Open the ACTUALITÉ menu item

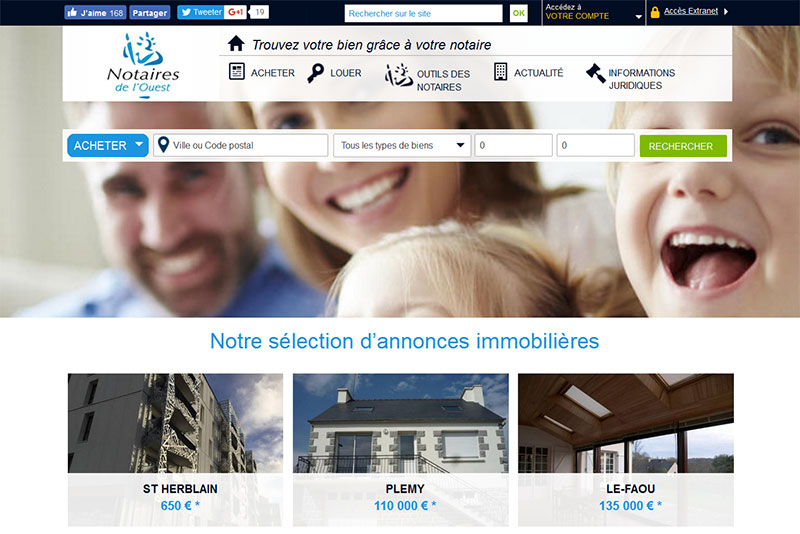(x=538, y=73)
